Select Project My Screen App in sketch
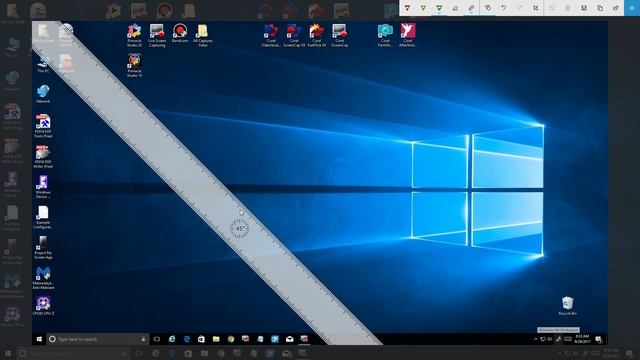The image size is (640, 360). coord(43,247)
